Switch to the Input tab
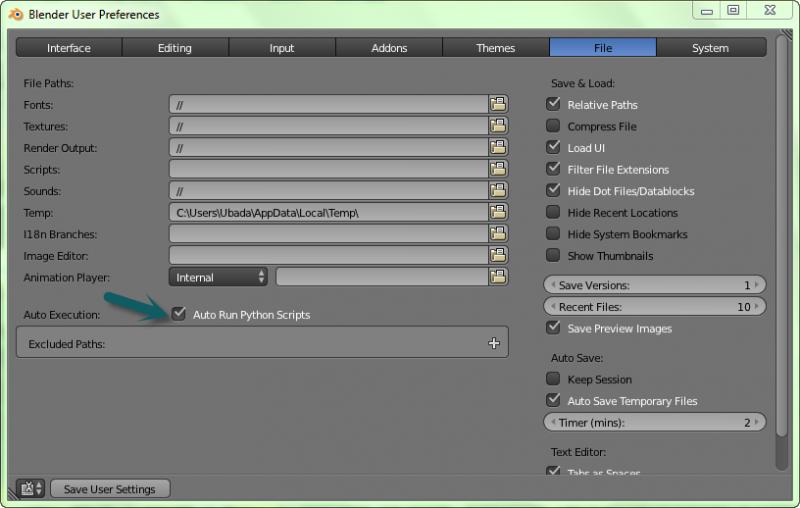 tap(282, 47)
